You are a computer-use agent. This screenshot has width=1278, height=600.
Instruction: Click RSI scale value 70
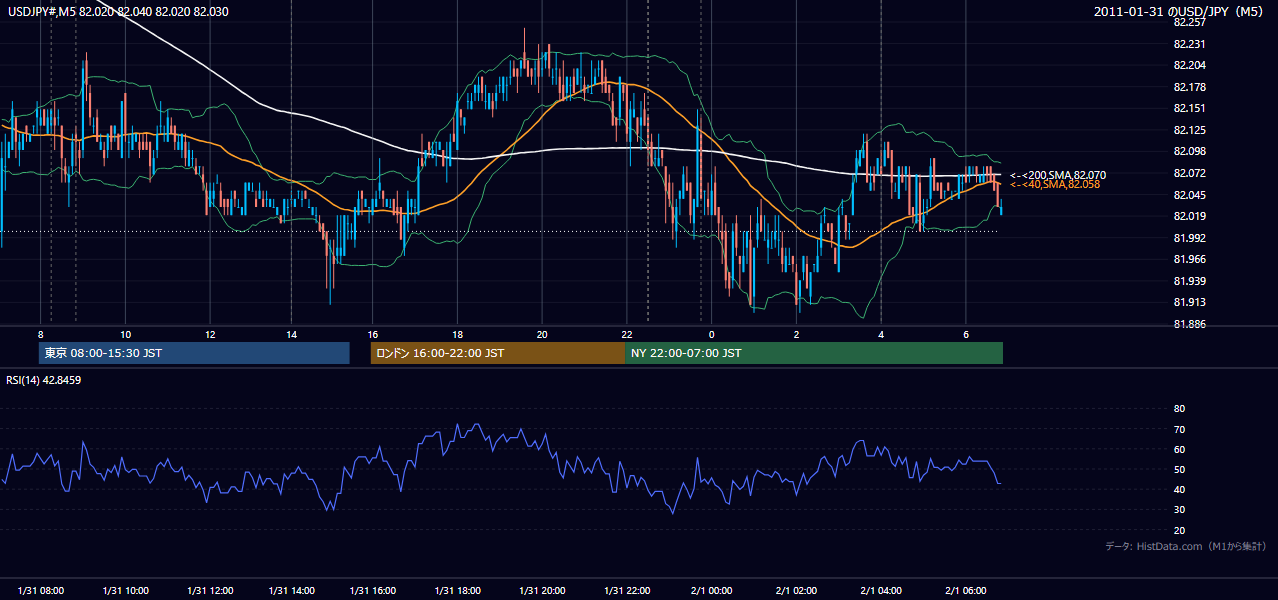1179,429
